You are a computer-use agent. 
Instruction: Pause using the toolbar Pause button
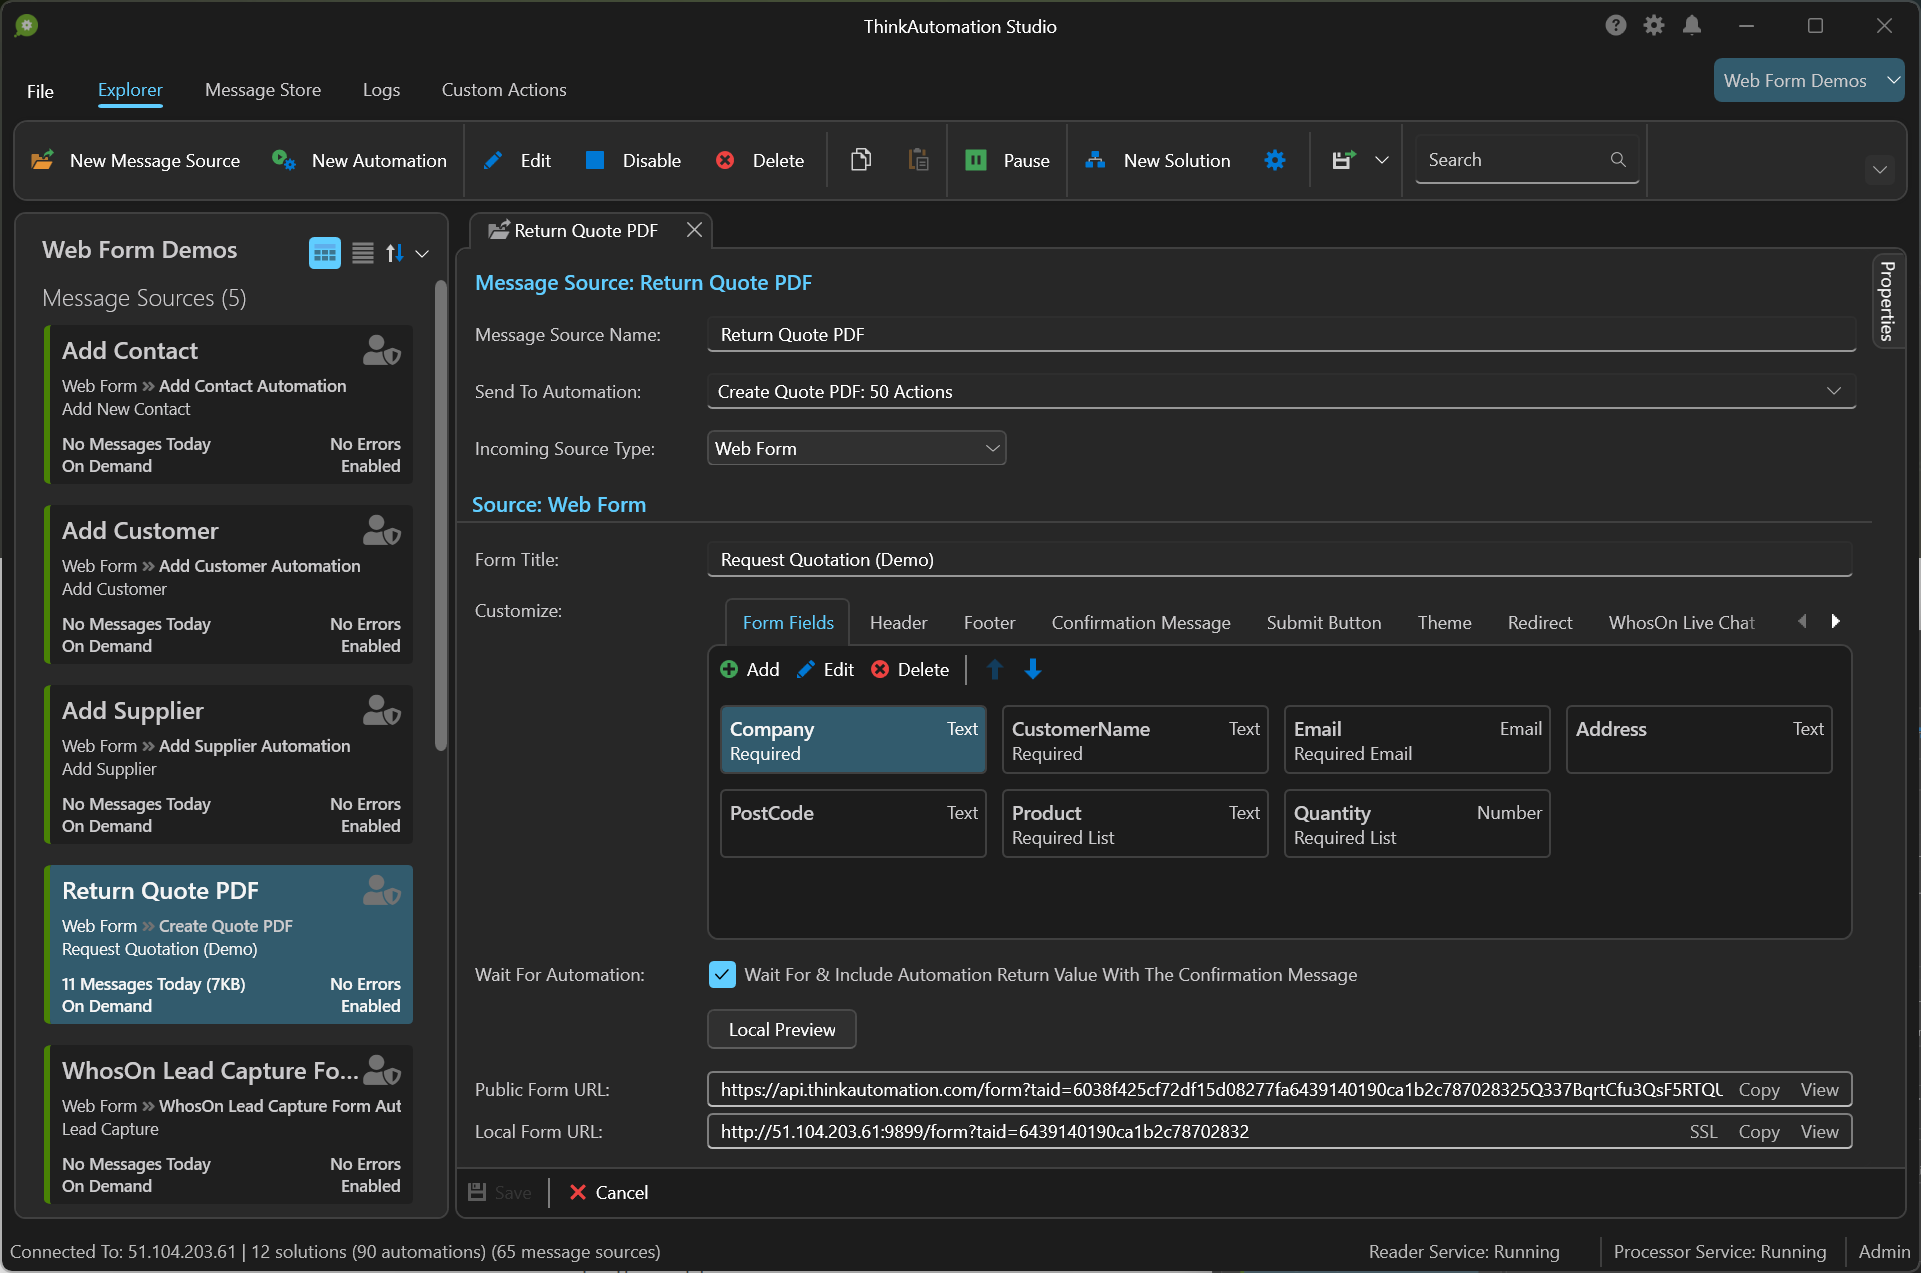point(1007,160)
